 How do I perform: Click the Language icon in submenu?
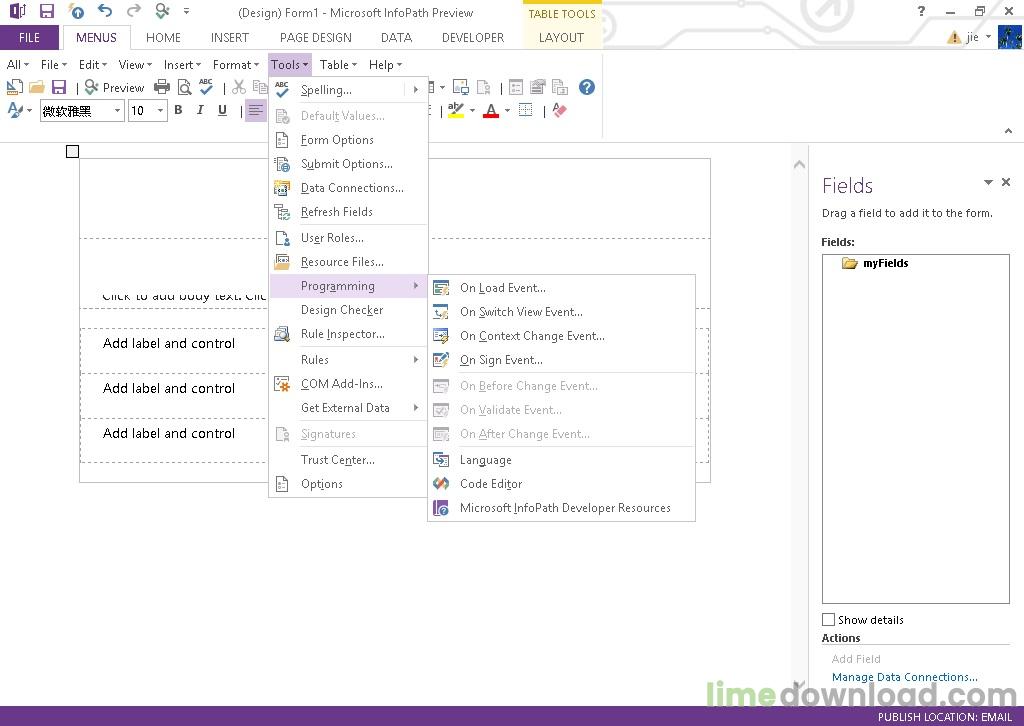(x=441, y=460)
